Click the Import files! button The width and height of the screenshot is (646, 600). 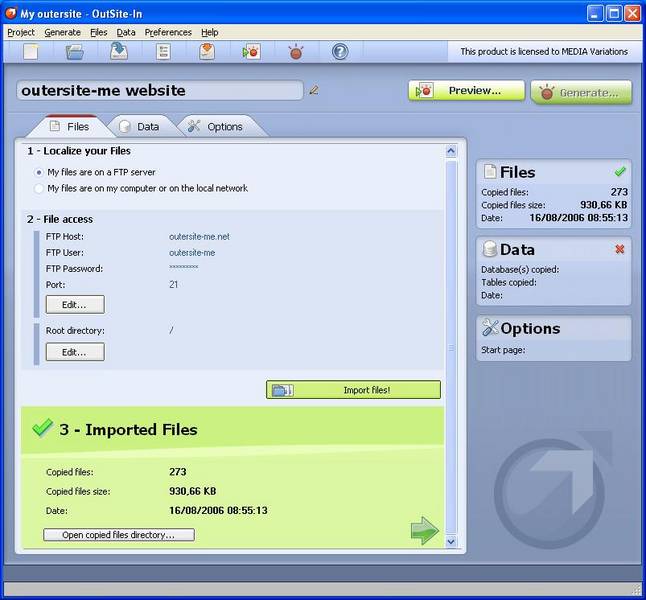[x=353, y=389]
